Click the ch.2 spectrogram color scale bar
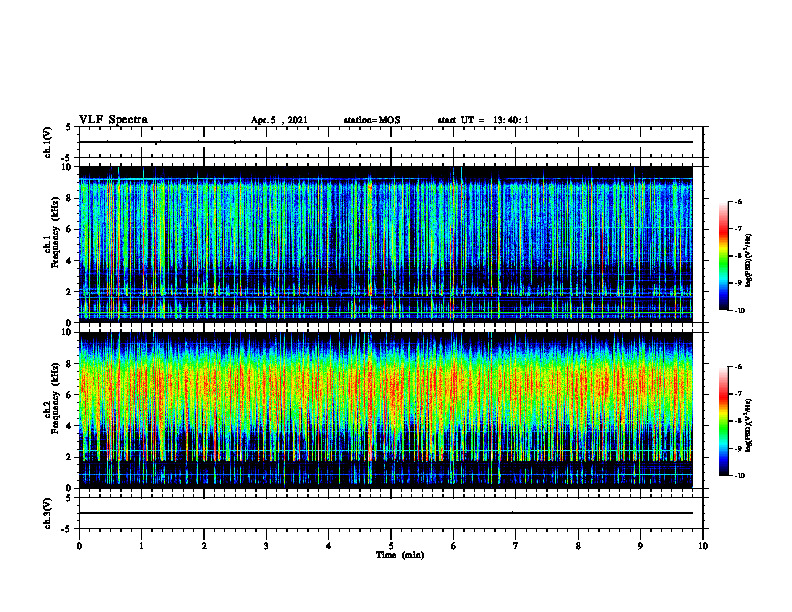 pyautogui.click(x=724, y=421)
